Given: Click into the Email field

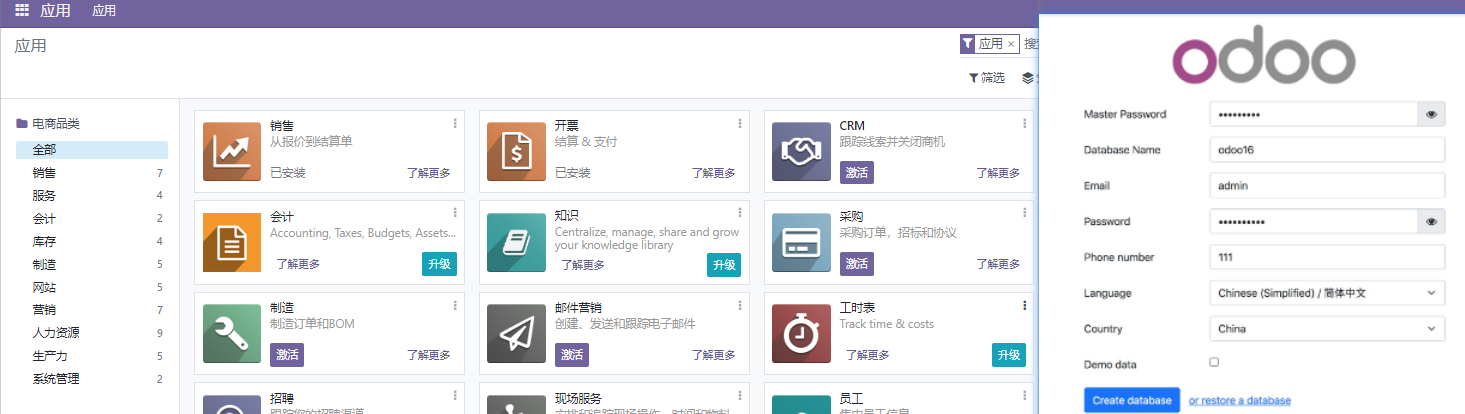Looking at the screenshot, I should coord(1327,185).
